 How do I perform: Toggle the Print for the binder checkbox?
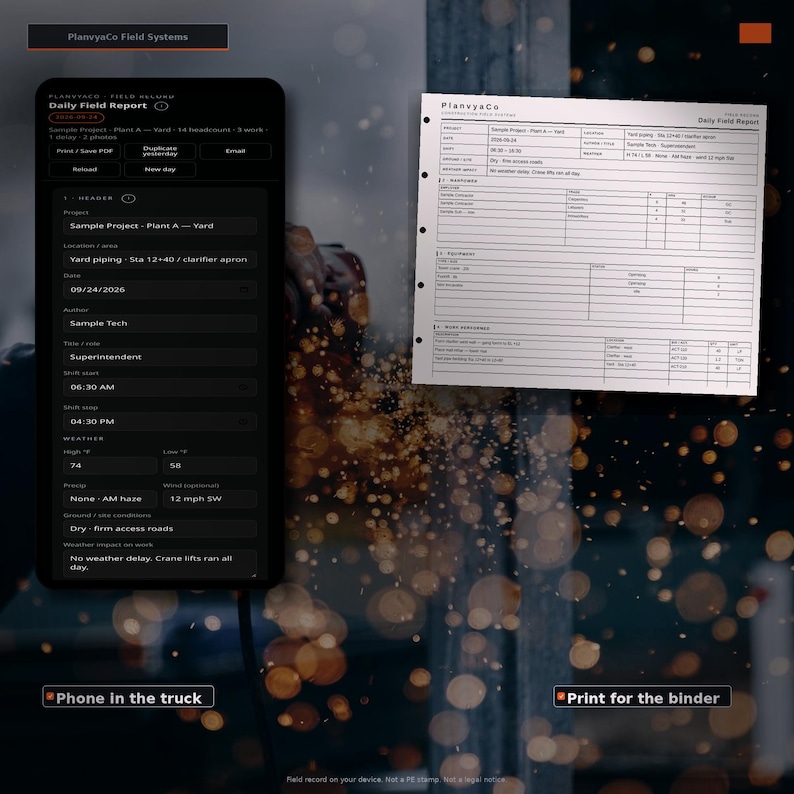tap(561, 696)
